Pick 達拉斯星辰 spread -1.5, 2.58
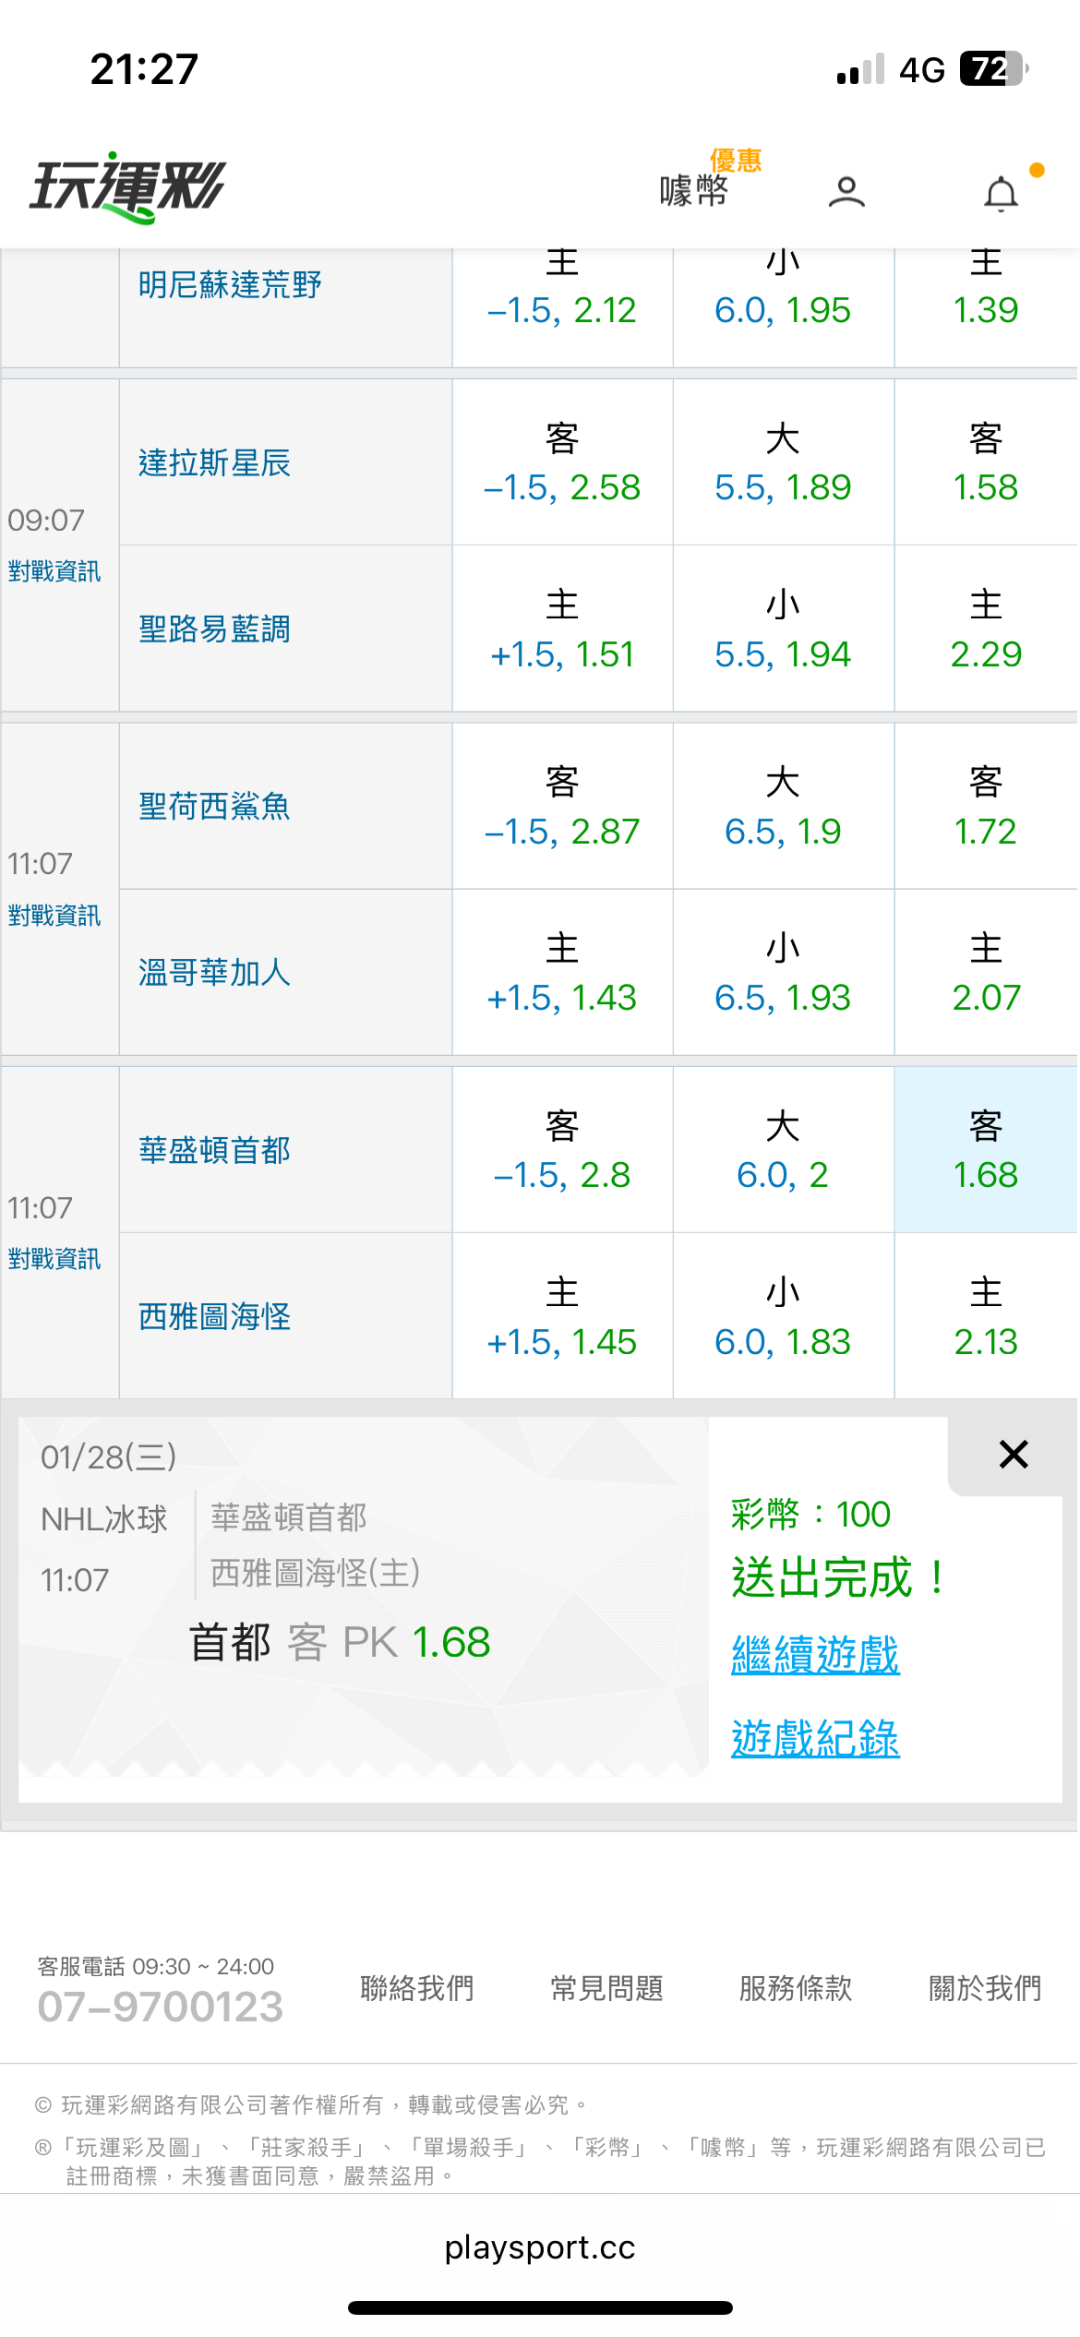This screenshot has height=2337, width=1080. pos(562,463)
